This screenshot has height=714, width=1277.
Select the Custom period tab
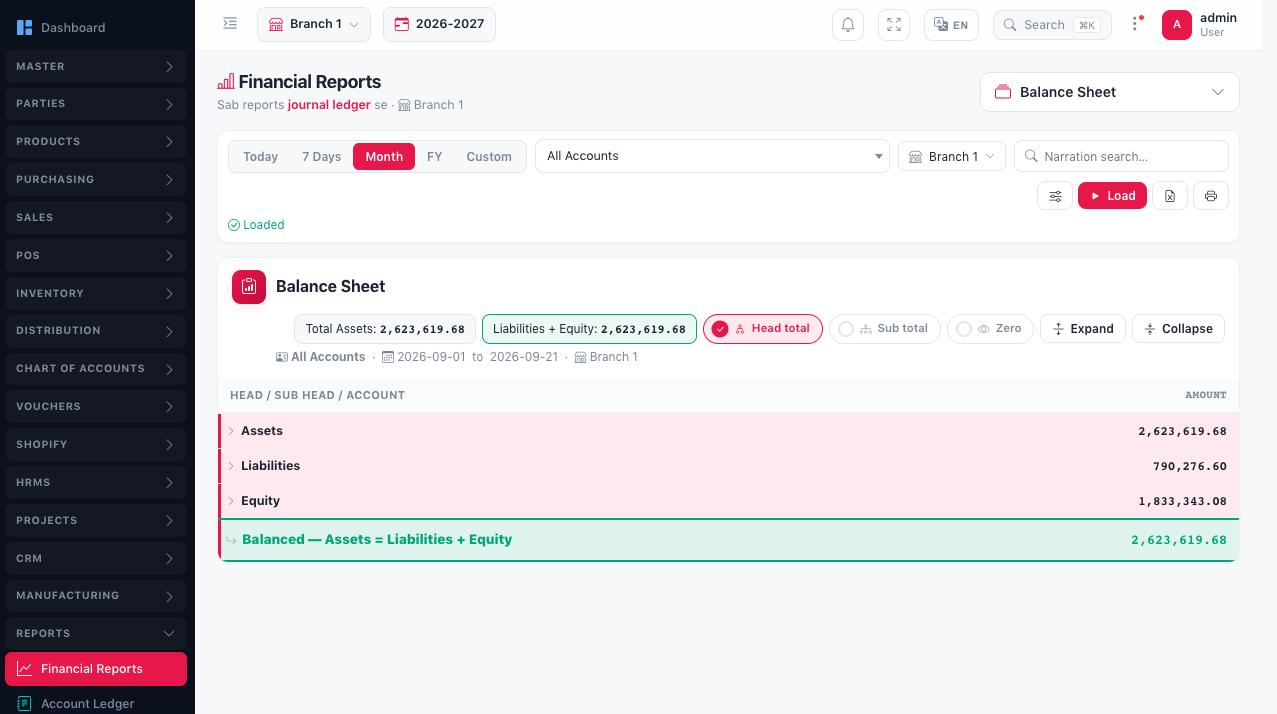[489, 157]
